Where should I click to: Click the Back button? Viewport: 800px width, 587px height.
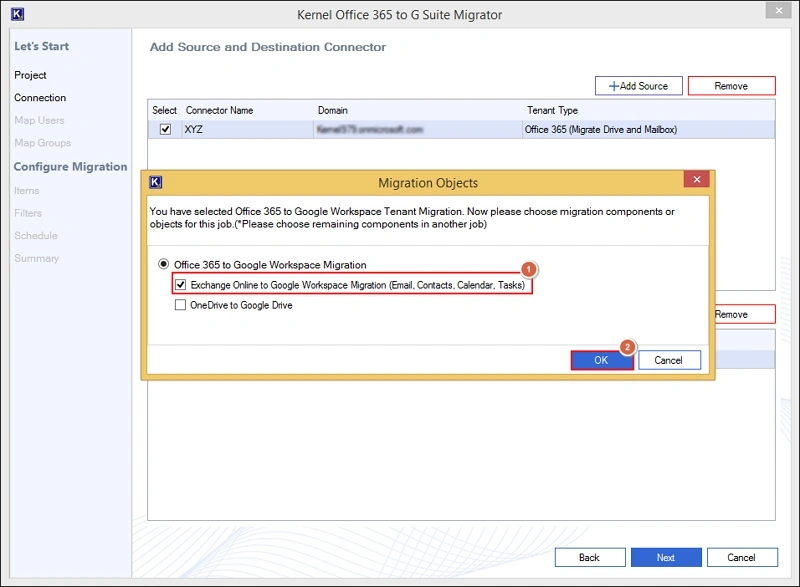(x=589, y=557)
